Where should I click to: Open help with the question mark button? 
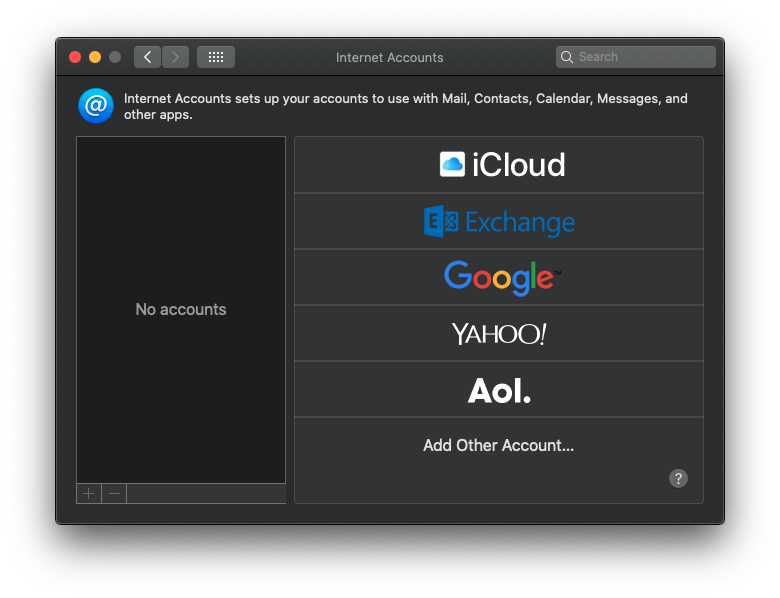678,479
